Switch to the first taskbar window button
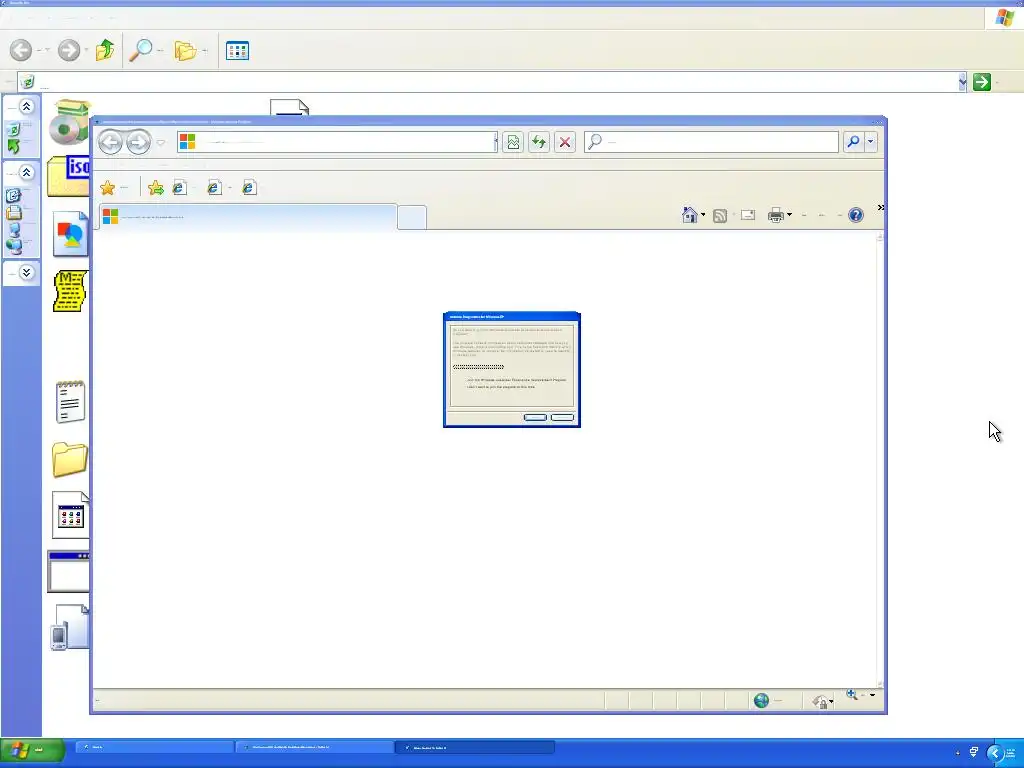This screenshot has width=1024, height=768. point(155,747)
